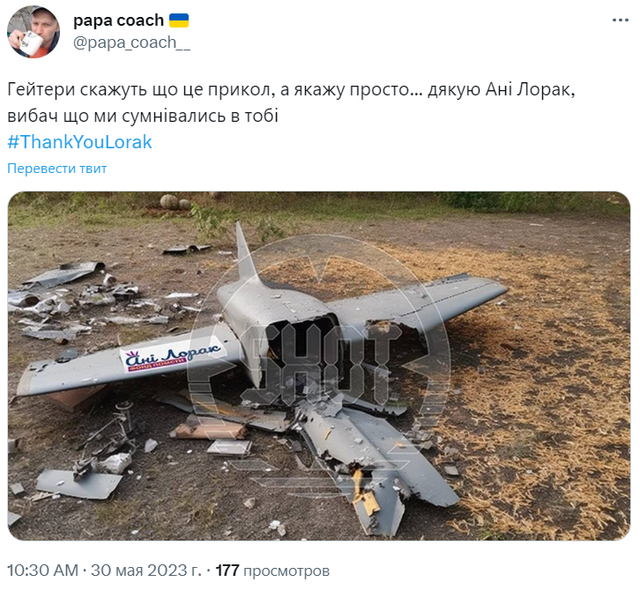
Task: Open the @papa_coach__ handle link
Action: (x=131, y=43)
